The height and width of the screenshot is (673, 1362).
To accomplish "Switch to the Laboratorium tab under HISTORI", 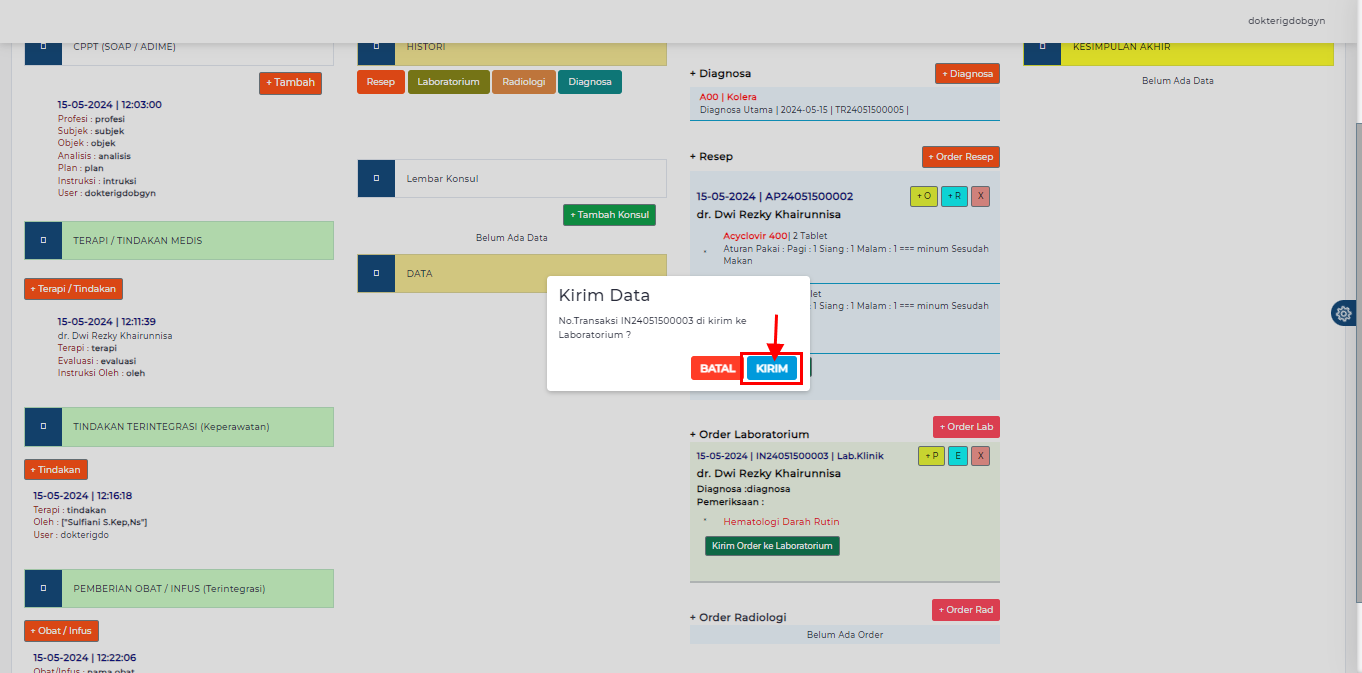I will click(x=448, y=82).
